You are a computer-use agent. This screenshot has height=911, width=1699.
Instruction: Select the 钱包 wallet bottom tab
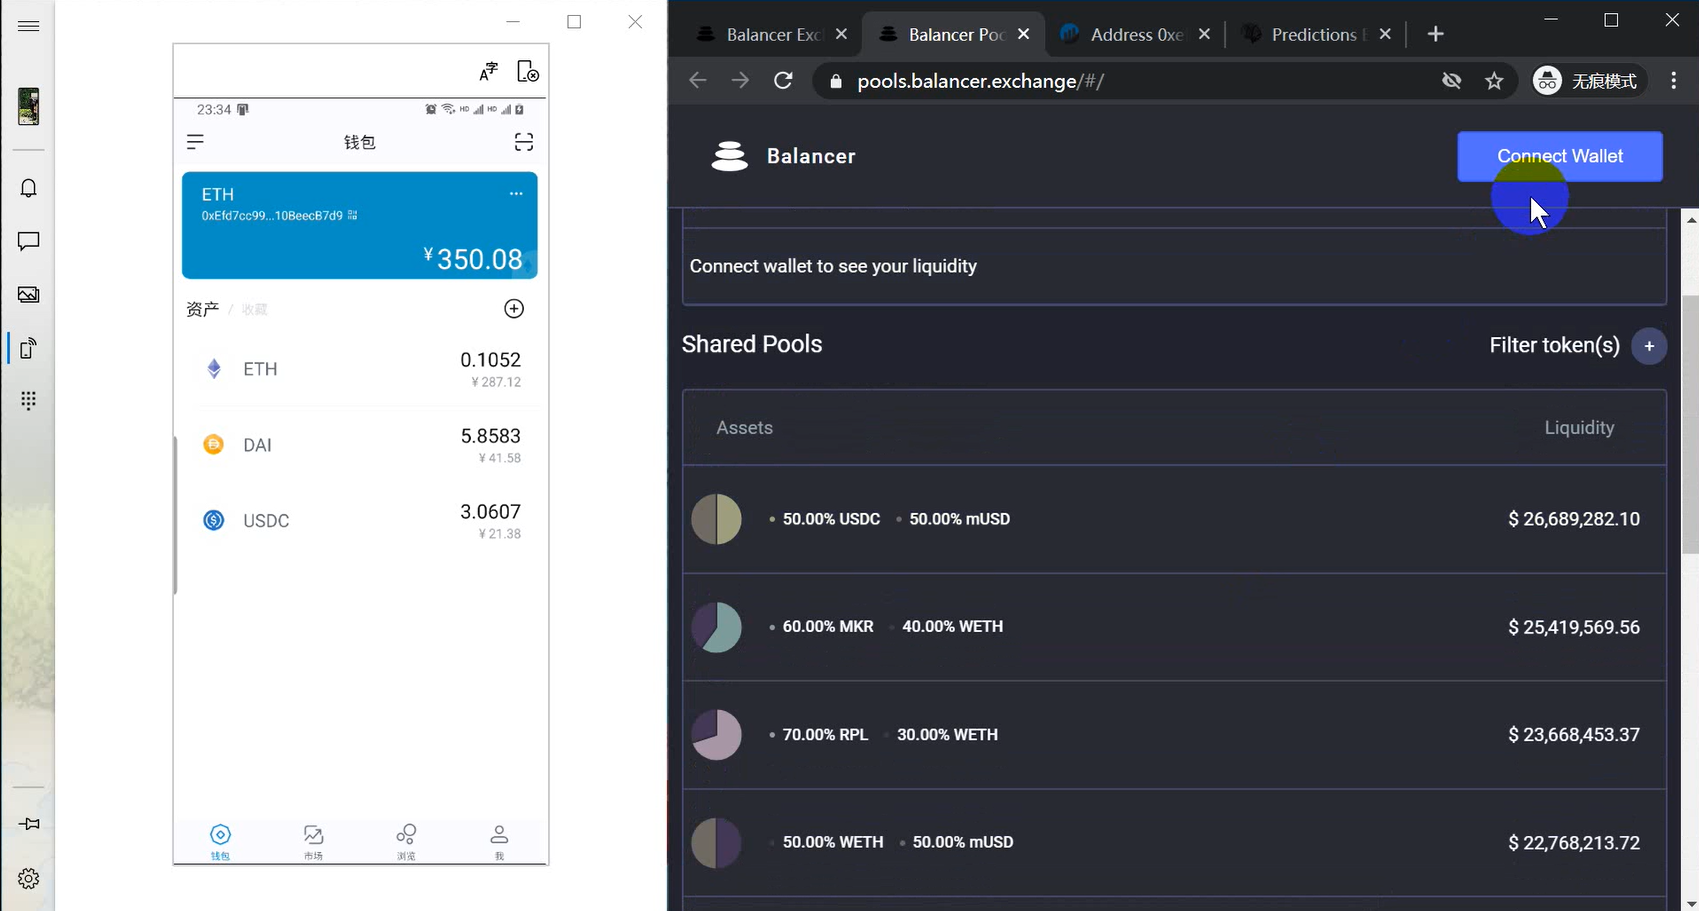pyautogui.click(x=220, y=842)
